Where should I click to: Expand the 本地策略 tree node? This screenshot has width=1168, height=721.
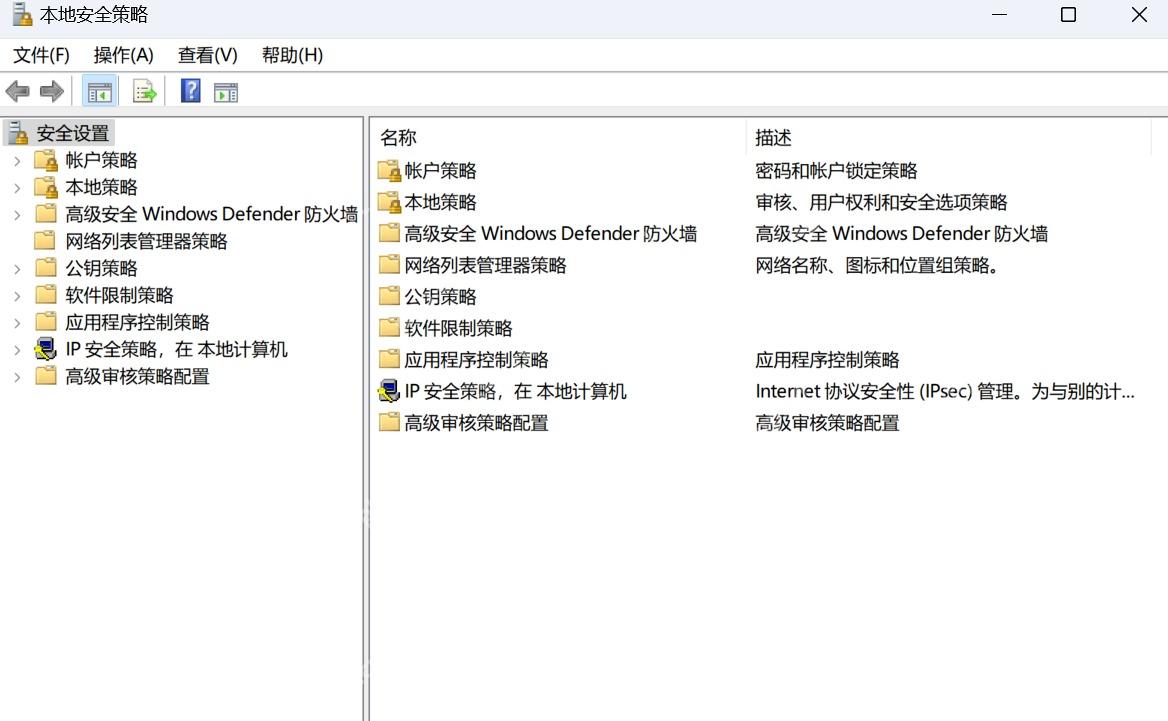(x=17, y=188)
